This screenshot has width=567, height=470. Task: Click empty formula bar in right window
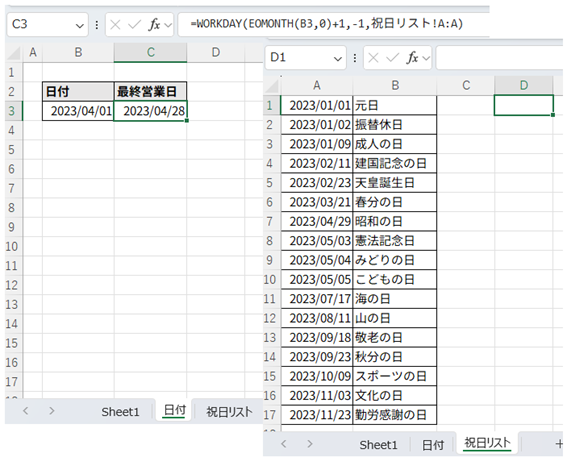click(500, 58)
